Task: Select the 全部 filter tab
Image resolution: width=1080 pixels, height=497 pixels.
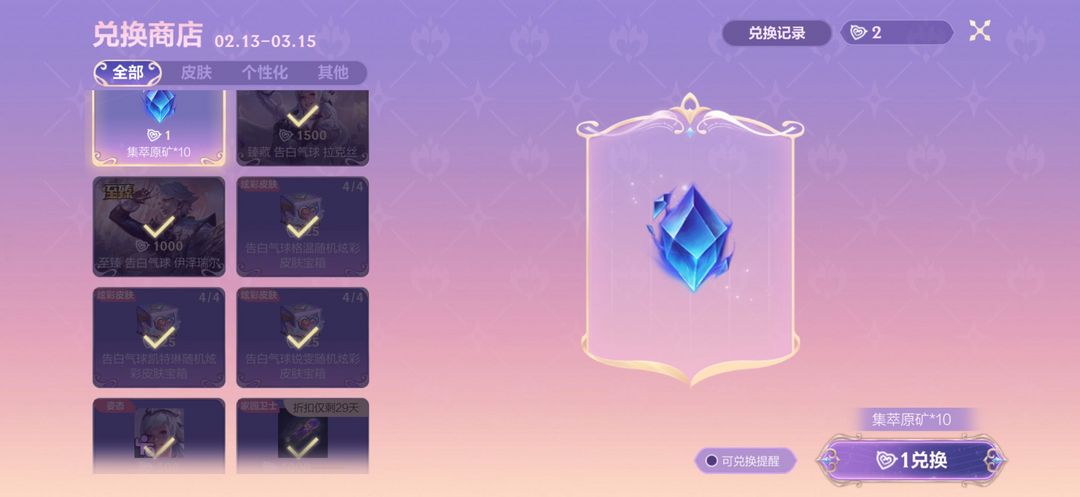Action: pyautogui.click(x=127, y=72)
